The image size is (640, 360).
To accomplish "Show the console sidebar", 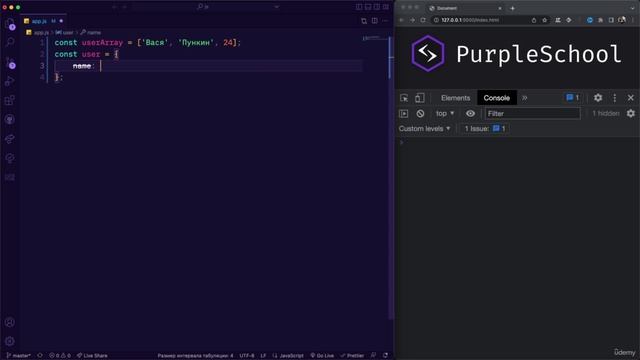I will pyautogui.click(x=404, y=113).
